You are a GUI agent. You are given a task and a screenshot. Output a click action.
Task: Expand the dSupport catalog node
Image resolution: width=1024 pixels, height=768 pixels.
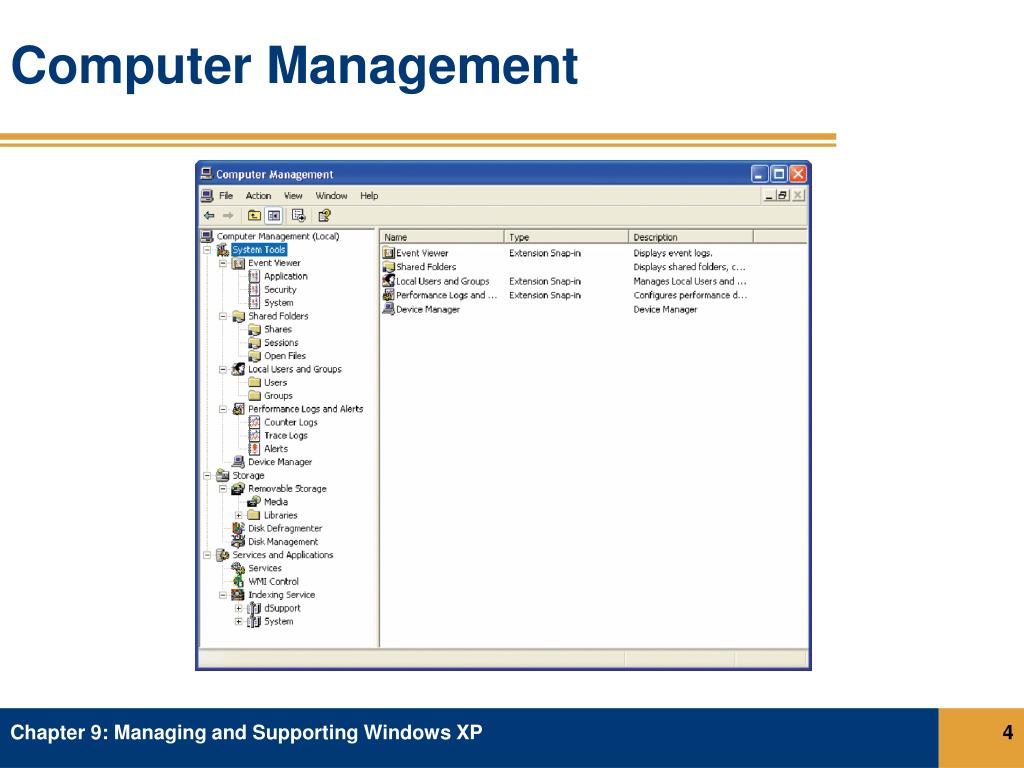[239, 608]
